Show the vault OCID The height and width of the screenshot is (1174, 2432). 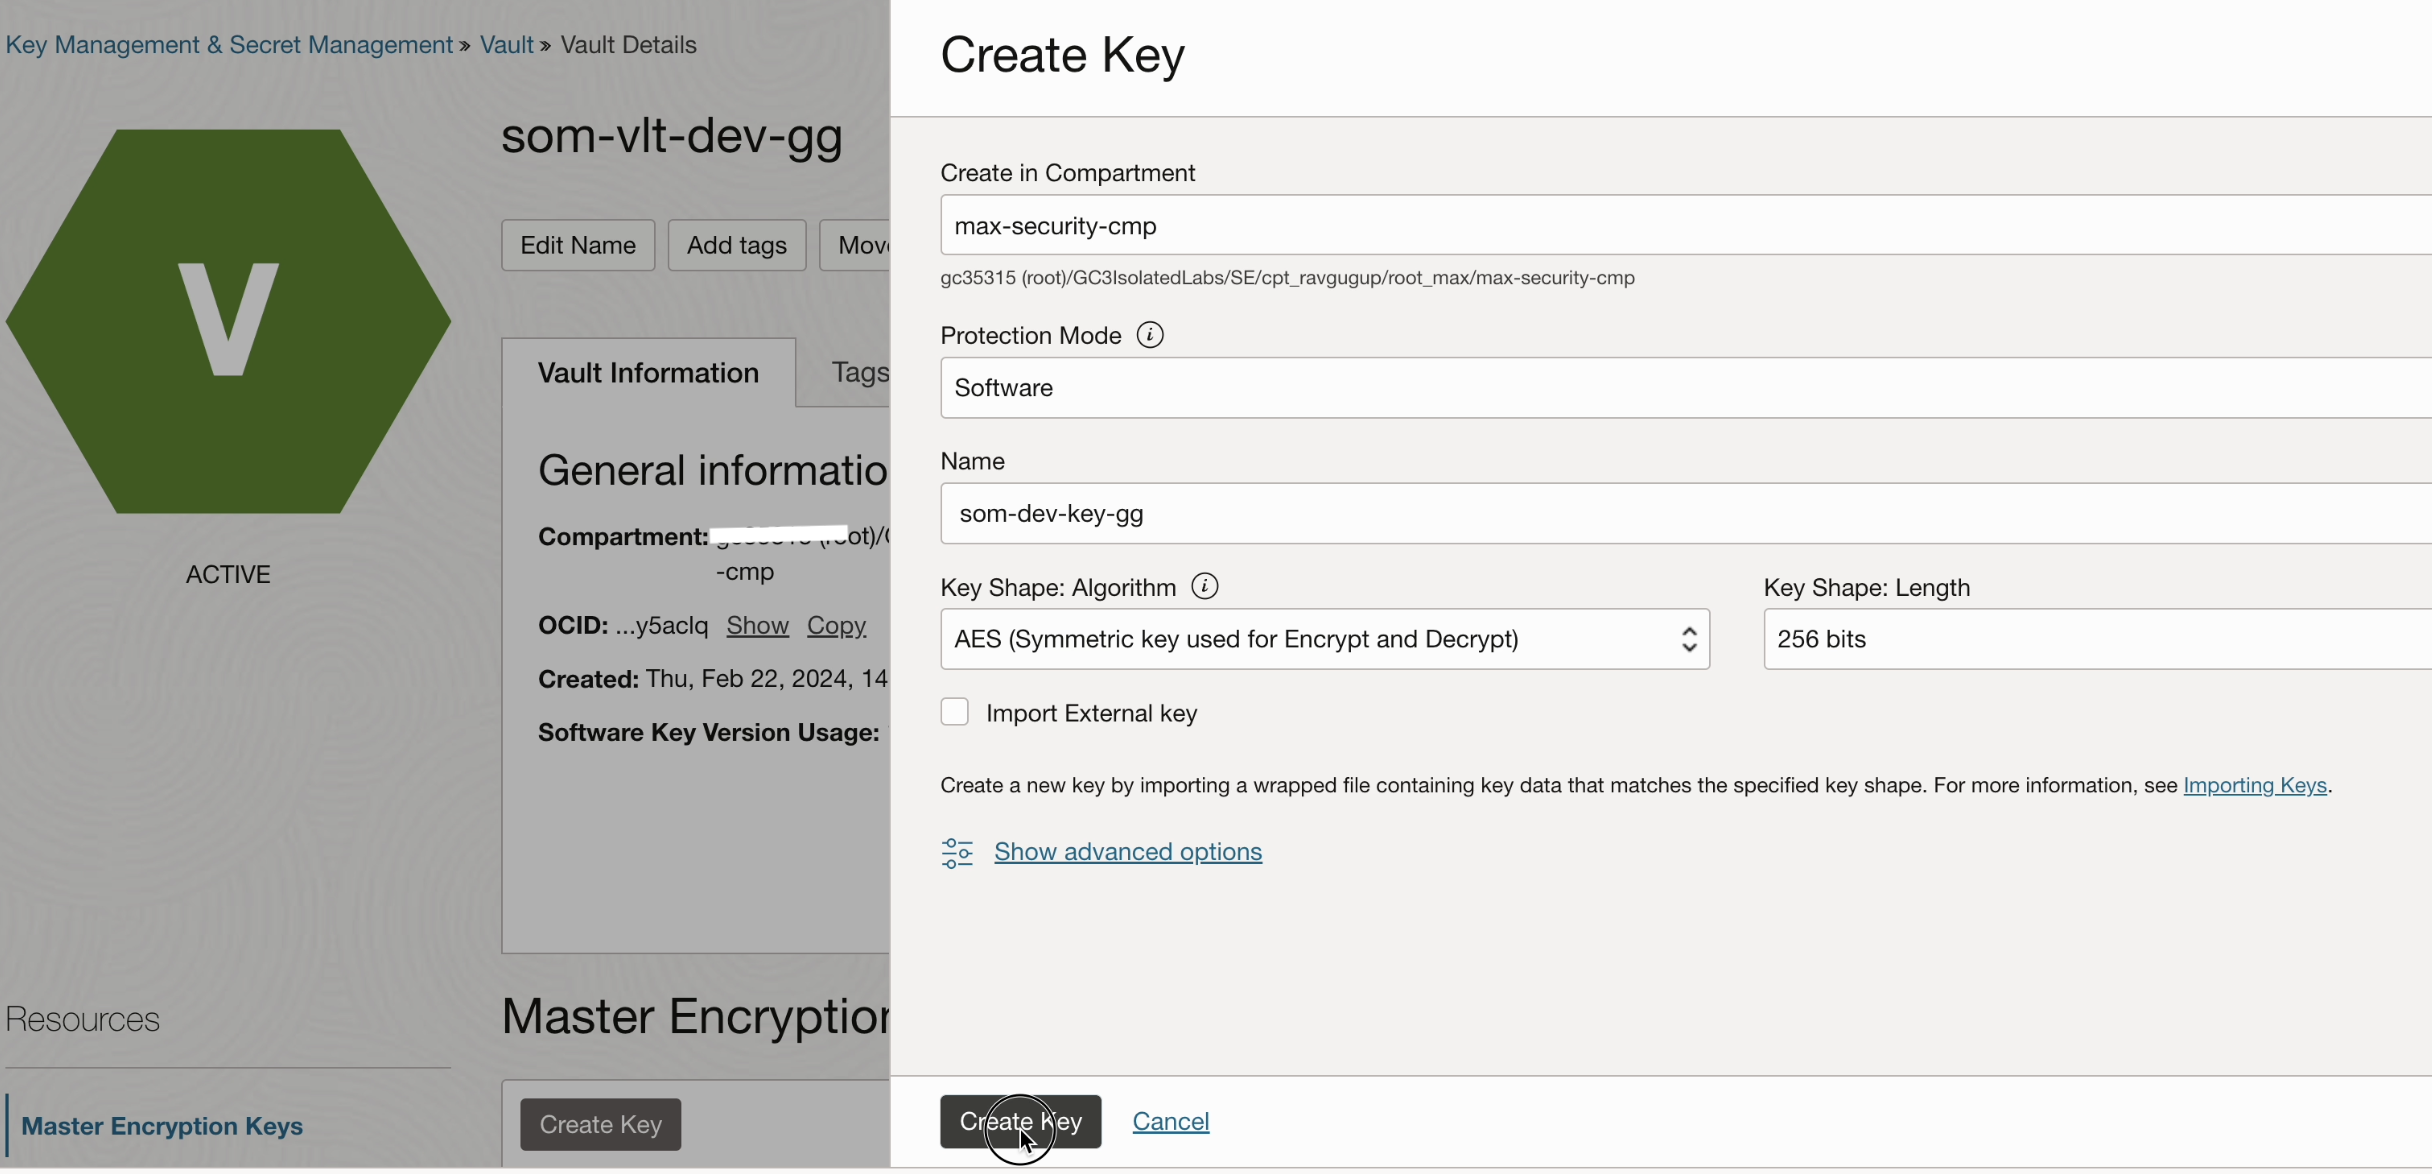tap(757, 625)
